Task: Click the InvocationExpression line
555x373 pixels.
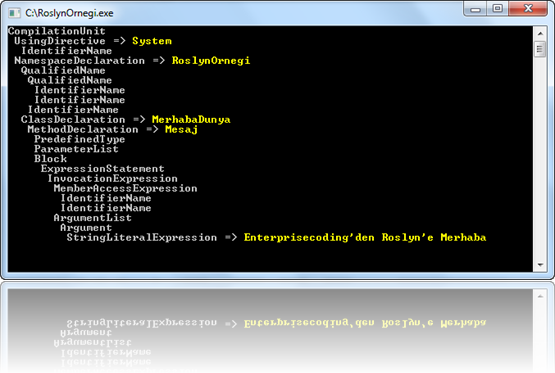Action: point(113,179)
